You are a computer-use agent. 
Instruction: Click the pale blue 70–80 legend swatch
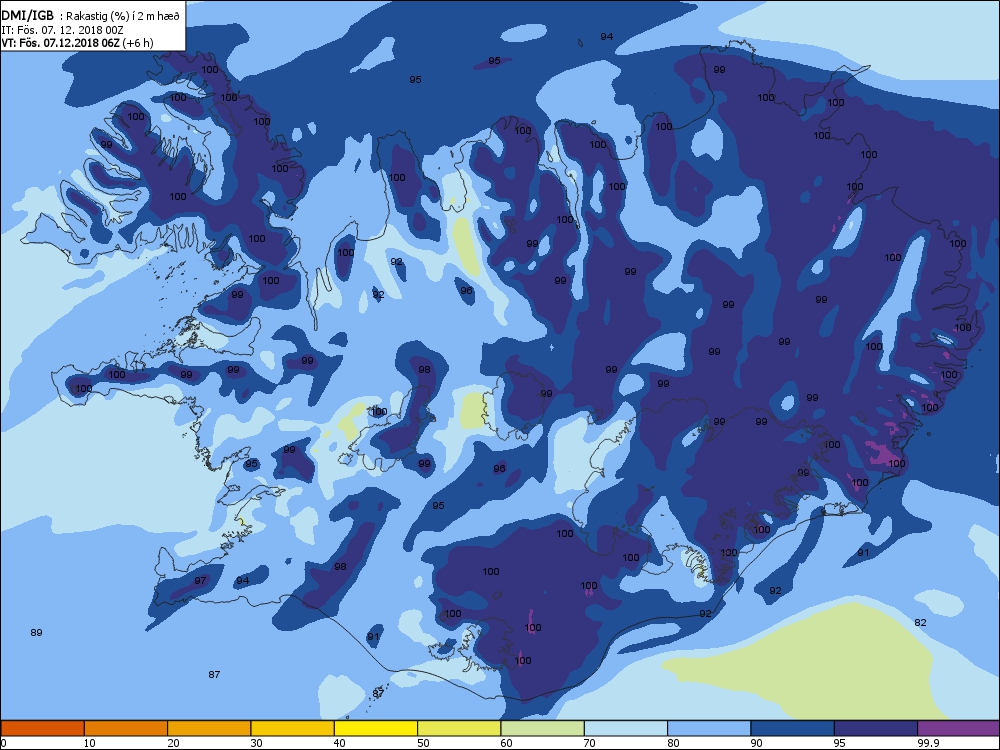[x=626, y=728]
